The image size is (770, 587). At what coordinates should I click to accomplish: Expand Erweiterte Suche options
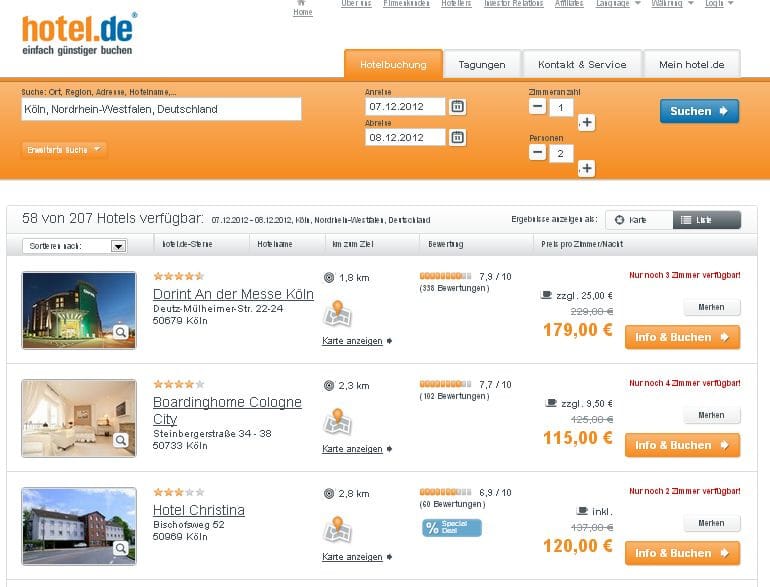64,150
